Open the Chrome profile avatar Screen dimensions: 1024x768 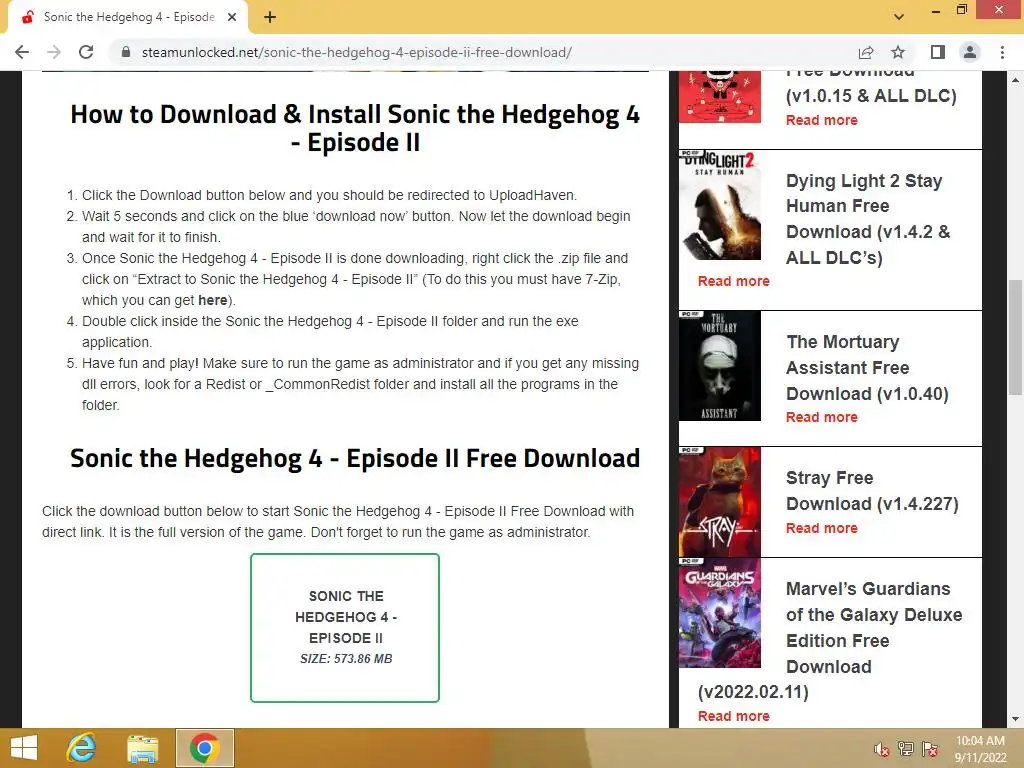(x=970, y=52)
